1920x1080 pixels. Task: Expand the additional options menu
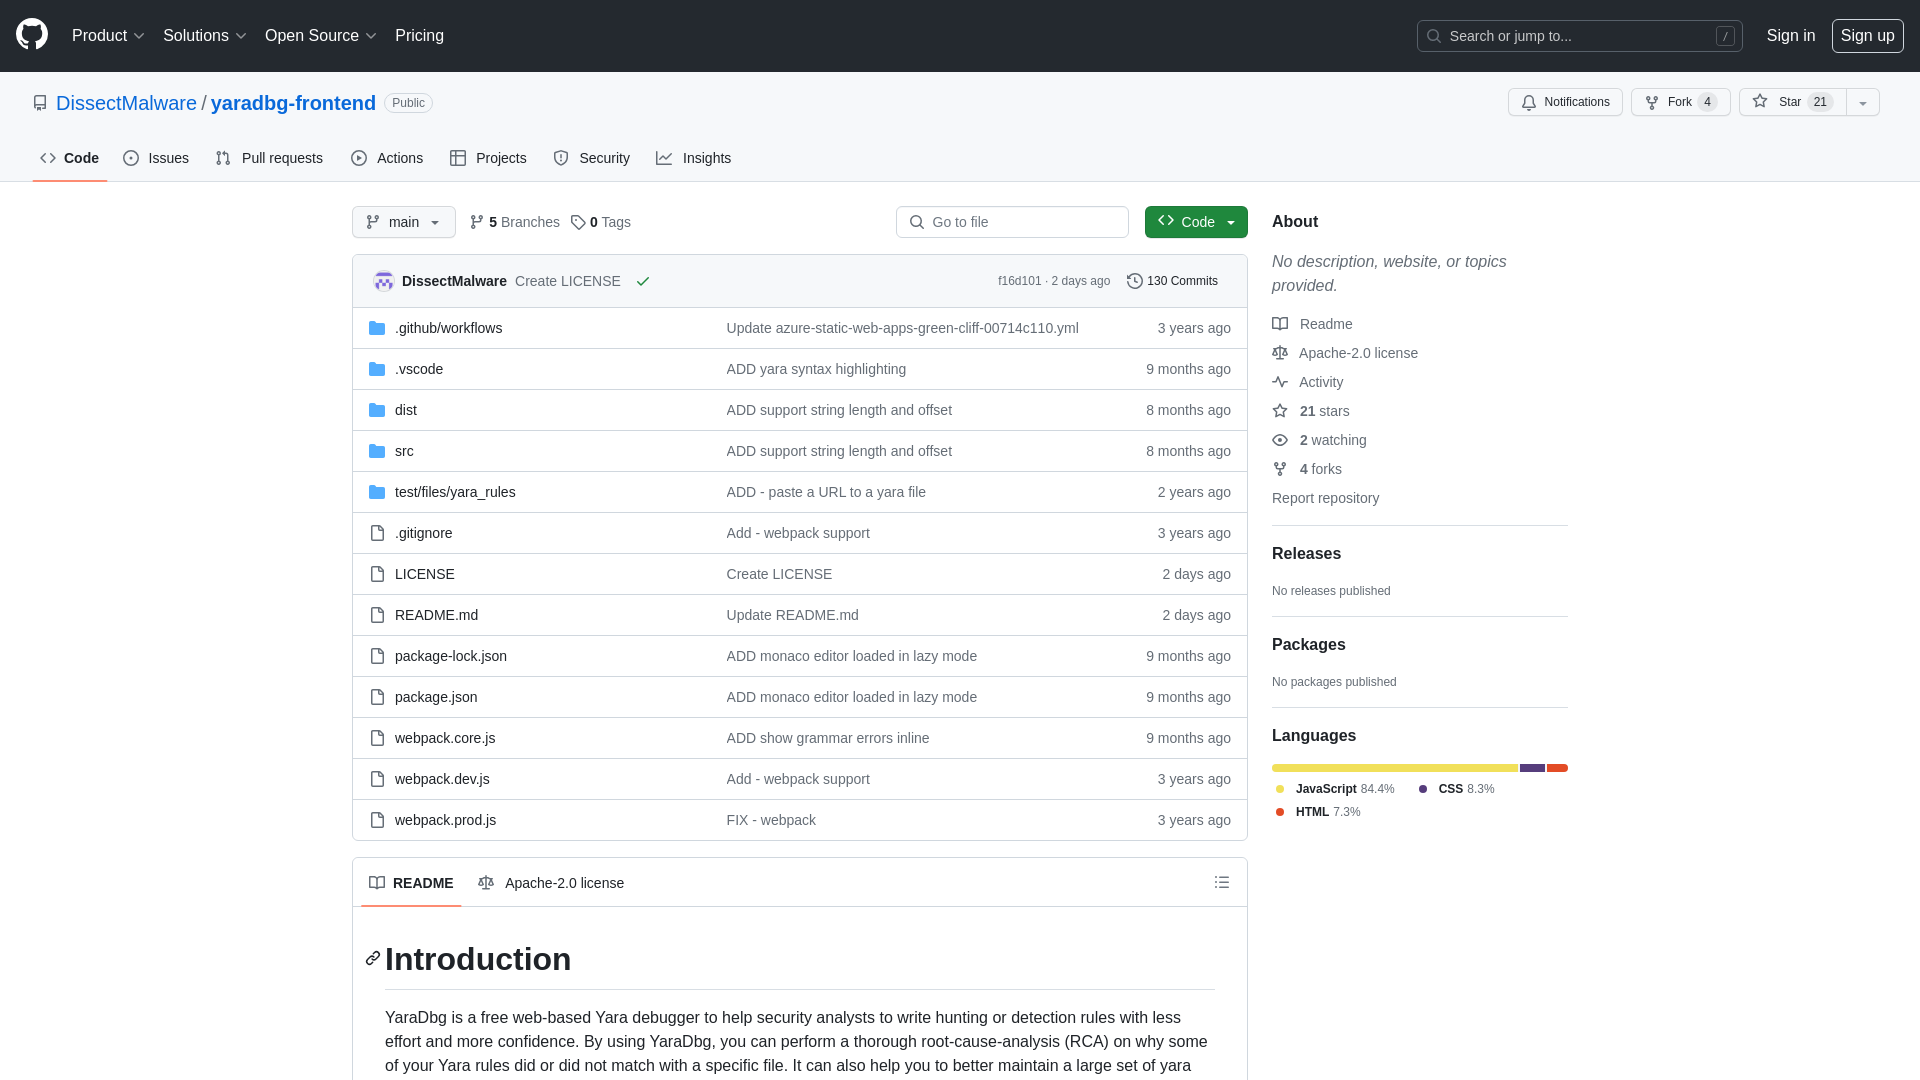(x=1863, y=102)
